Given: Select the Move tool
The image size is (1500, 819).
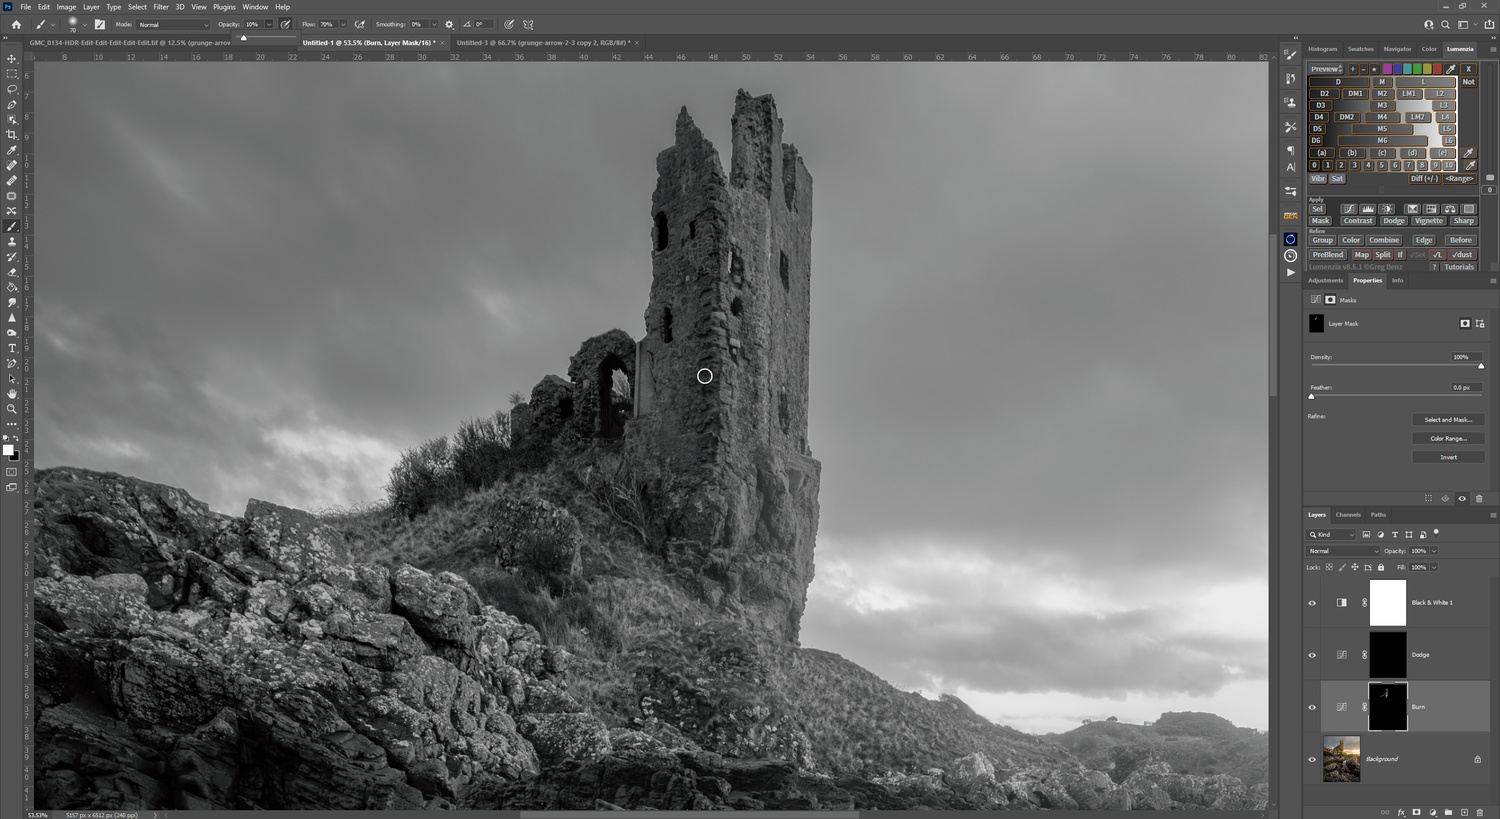Looking at the screenshot, I should click(x=12, y=59).
